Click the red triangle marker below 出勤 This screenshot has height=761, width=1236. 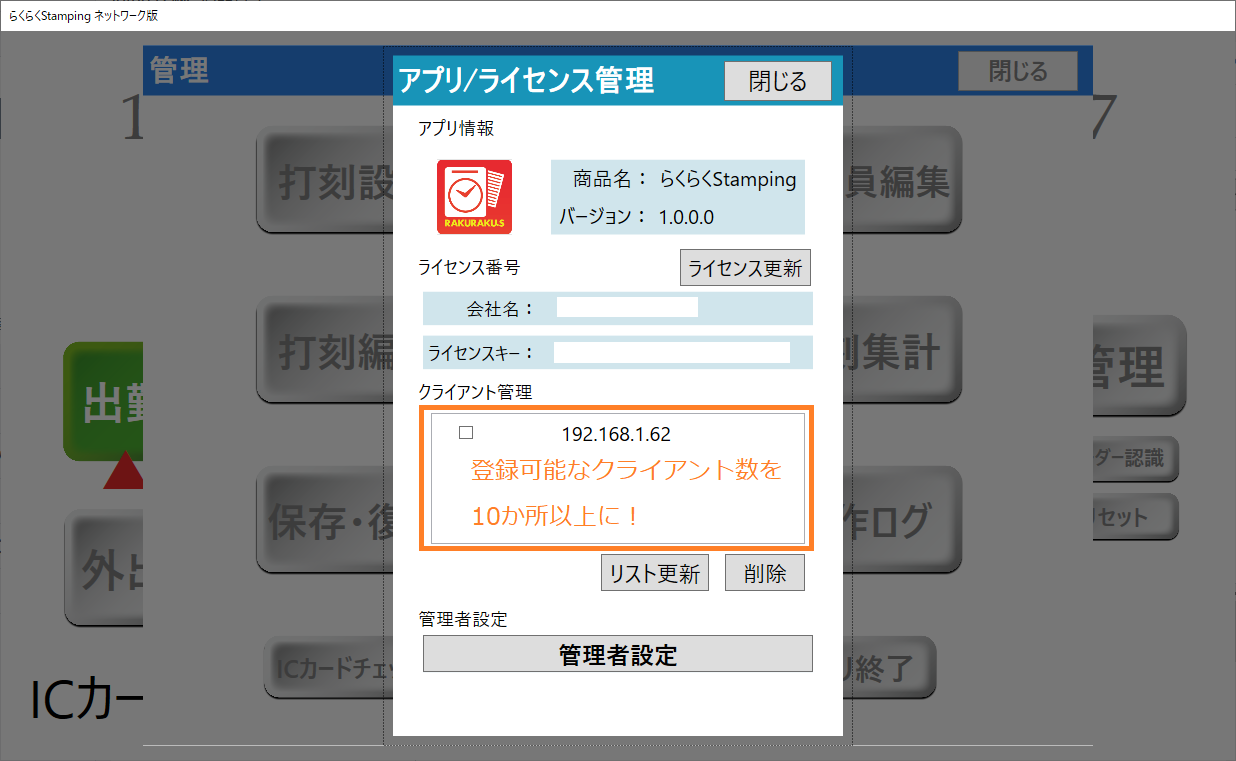point(125,471)
